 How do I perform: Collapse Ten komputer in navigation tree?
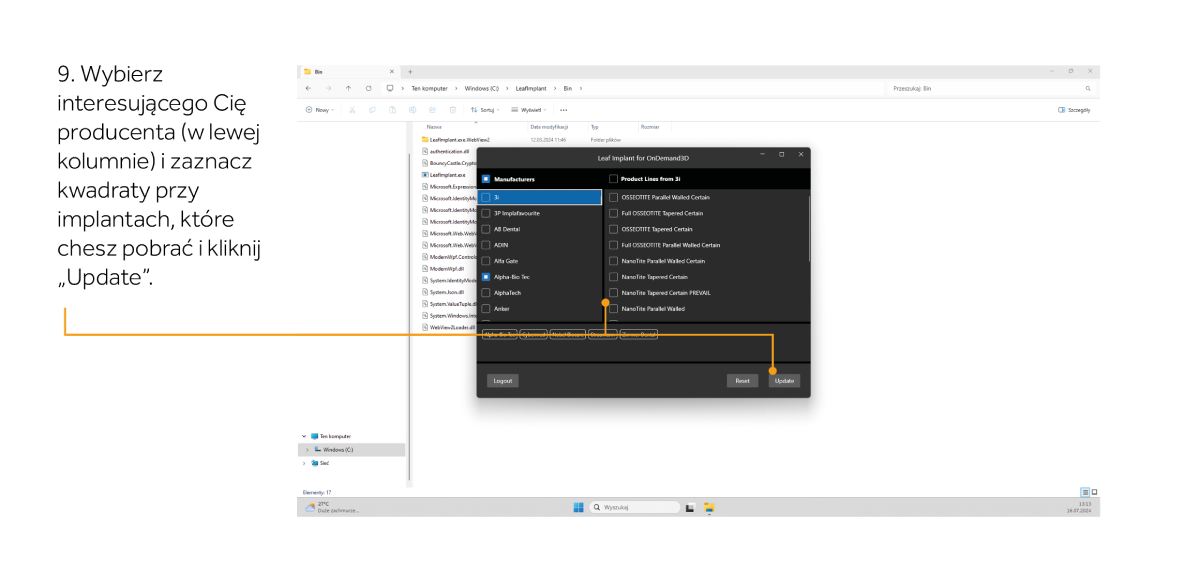click(x=304, y=436)
